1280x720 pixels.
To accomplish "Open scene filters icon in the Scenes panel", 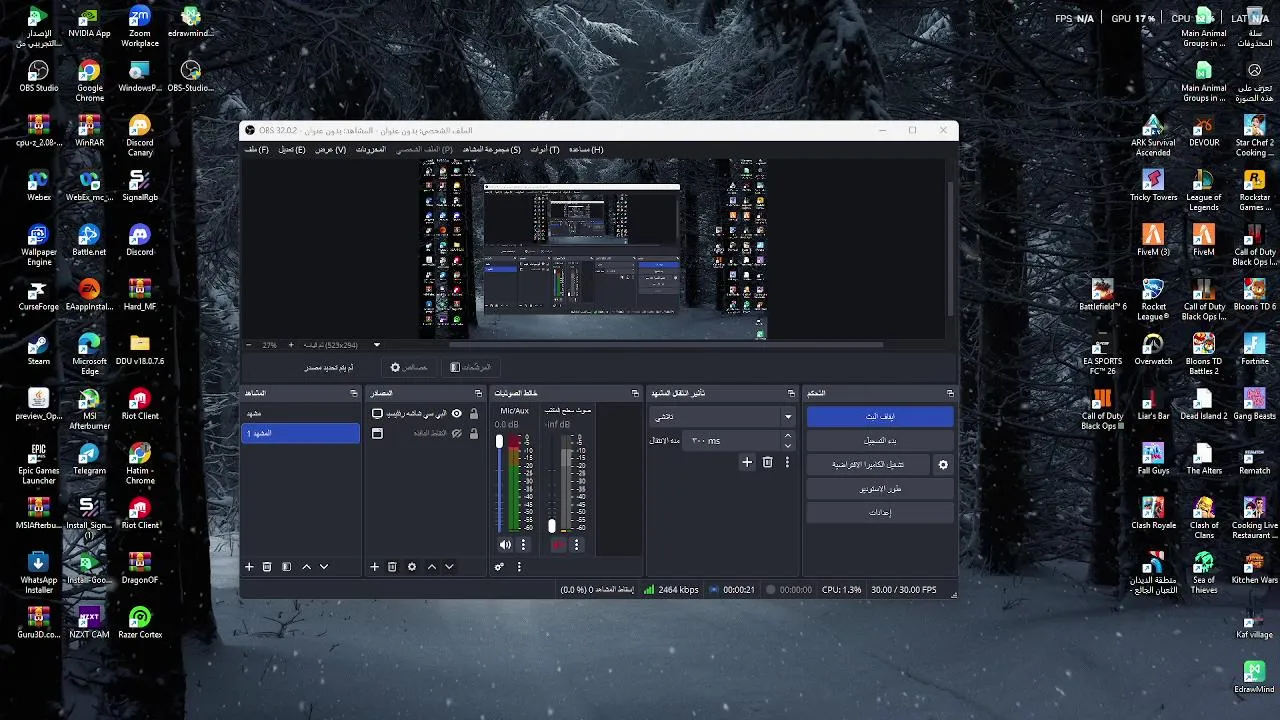I will pos(286,567).
